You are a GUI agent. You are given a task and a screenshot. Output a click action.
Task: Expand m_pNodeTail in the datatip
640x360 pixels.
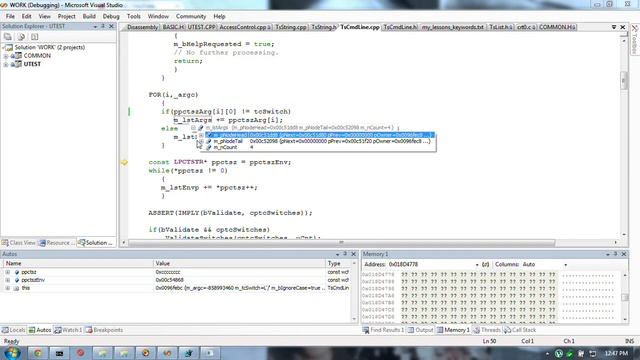click(201, 141)
